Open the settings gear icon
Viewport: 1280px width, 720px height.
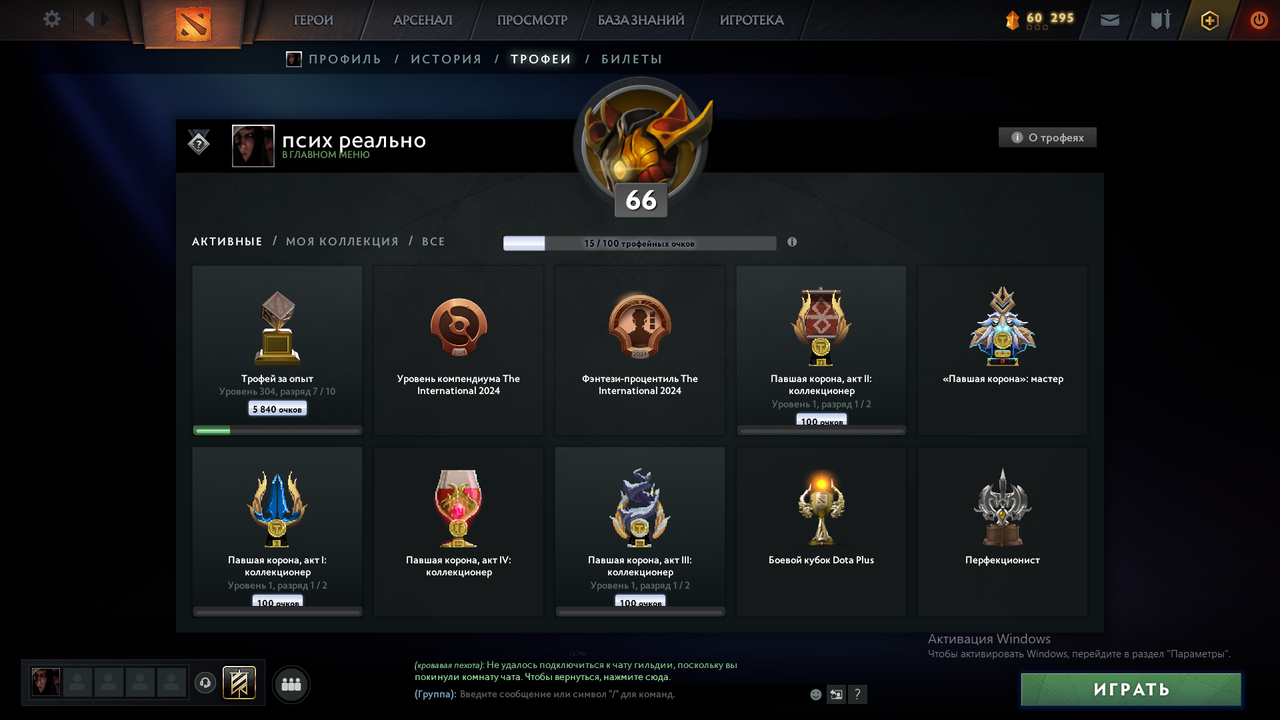tap(52, 19)
